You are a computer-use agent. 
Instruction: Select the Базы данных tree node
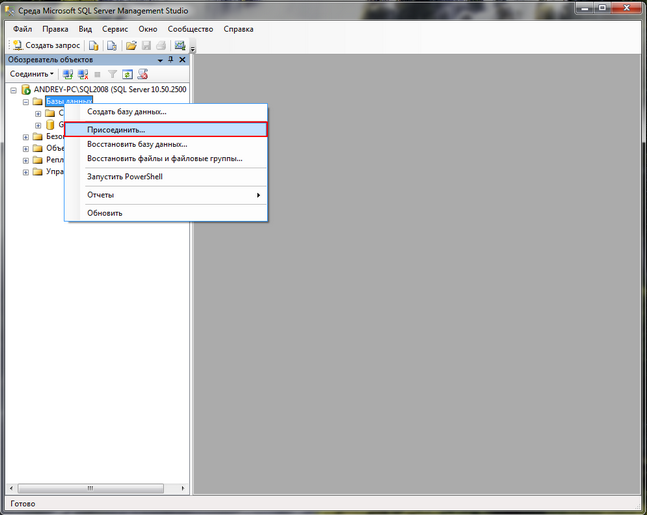(x=69, y=101)
